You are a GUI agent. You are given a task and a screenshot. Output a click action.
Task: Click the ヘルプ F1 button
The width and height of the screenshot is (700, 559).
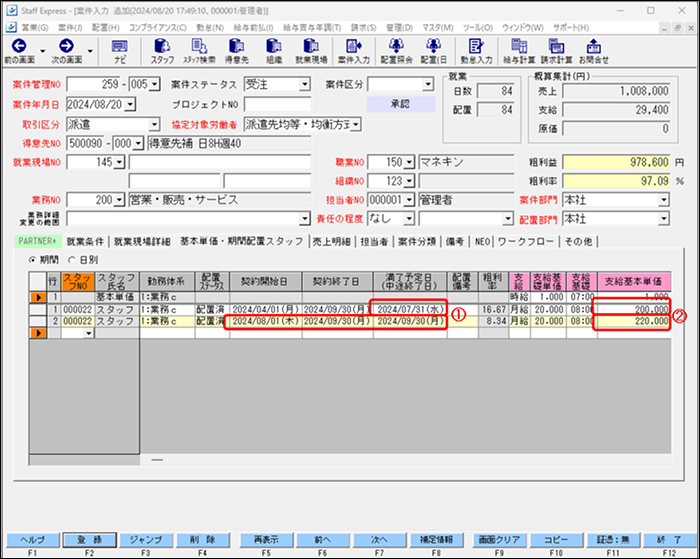(x=33, y=539)
